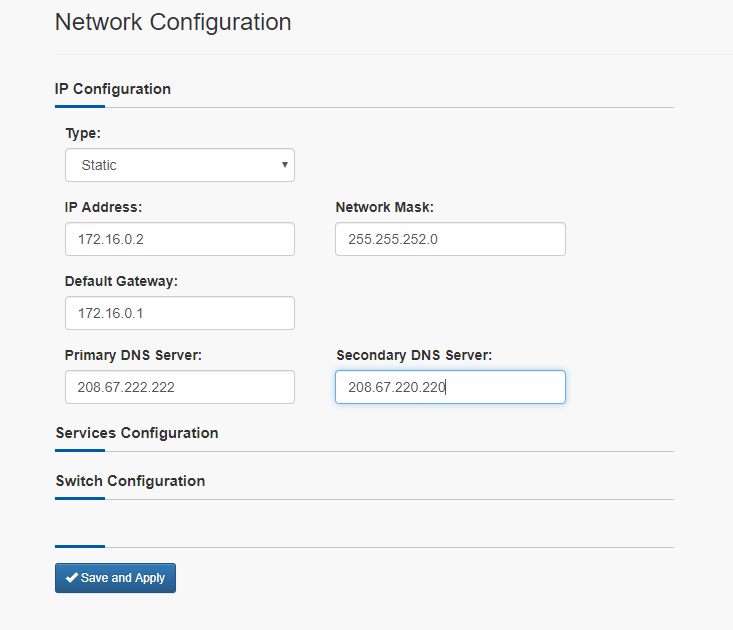Screen dimensions: 733x630
Task: Click the "IP Address:" label
Action: tap(103, 207)
